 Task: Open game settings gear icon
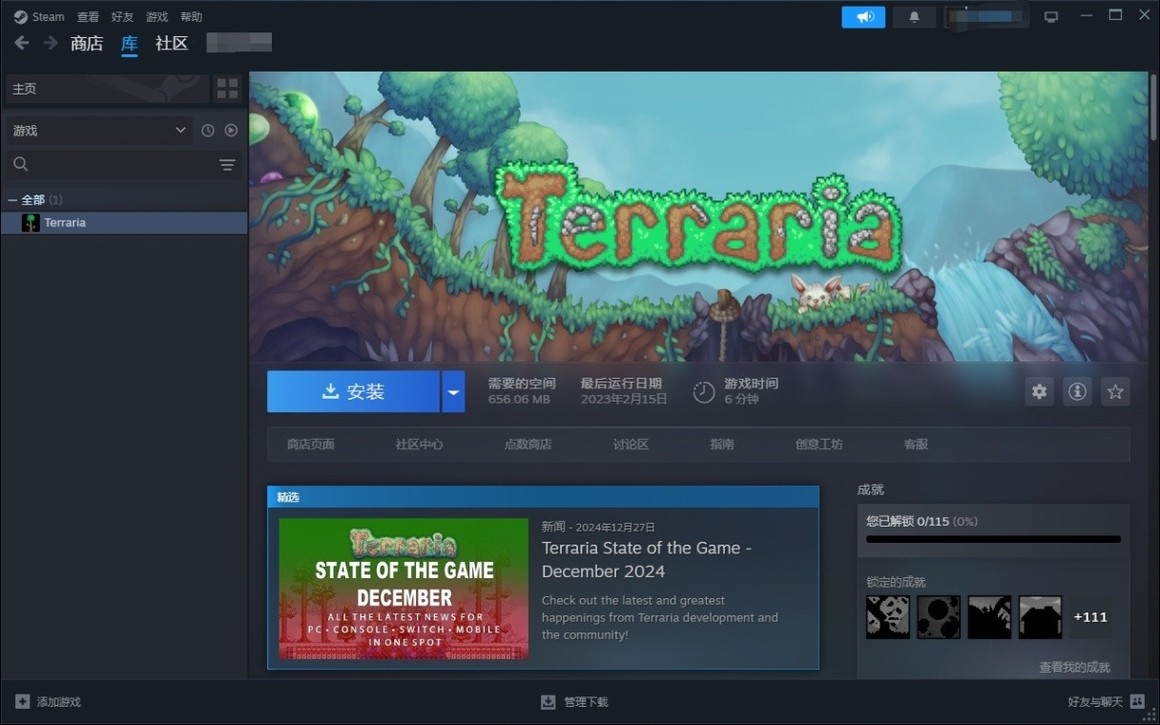tap(1039, 391)
